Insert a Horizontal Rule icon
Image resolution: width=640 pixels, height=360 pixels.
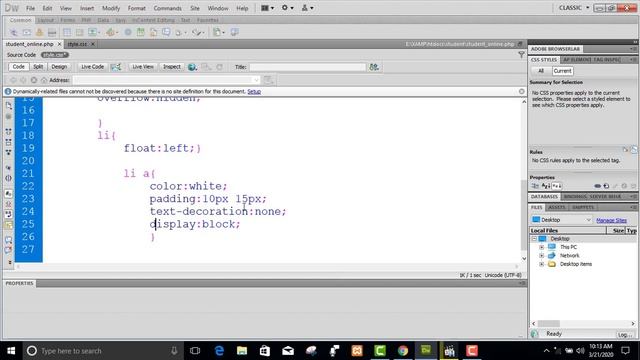tap(52, 32)
